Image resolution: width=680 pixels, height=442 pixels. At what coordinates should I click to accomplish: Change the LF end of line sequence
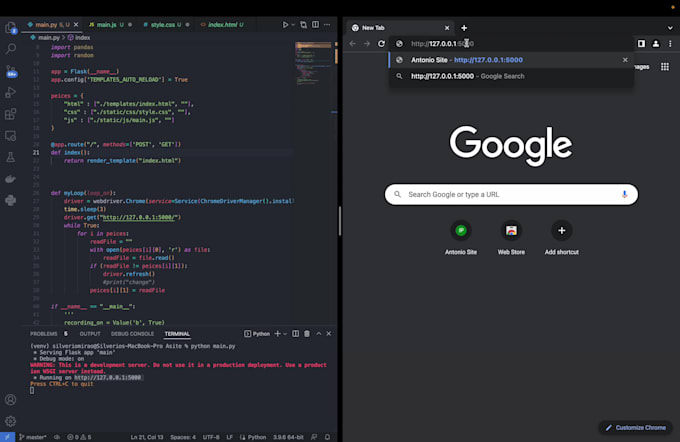(x=229, y=437)
